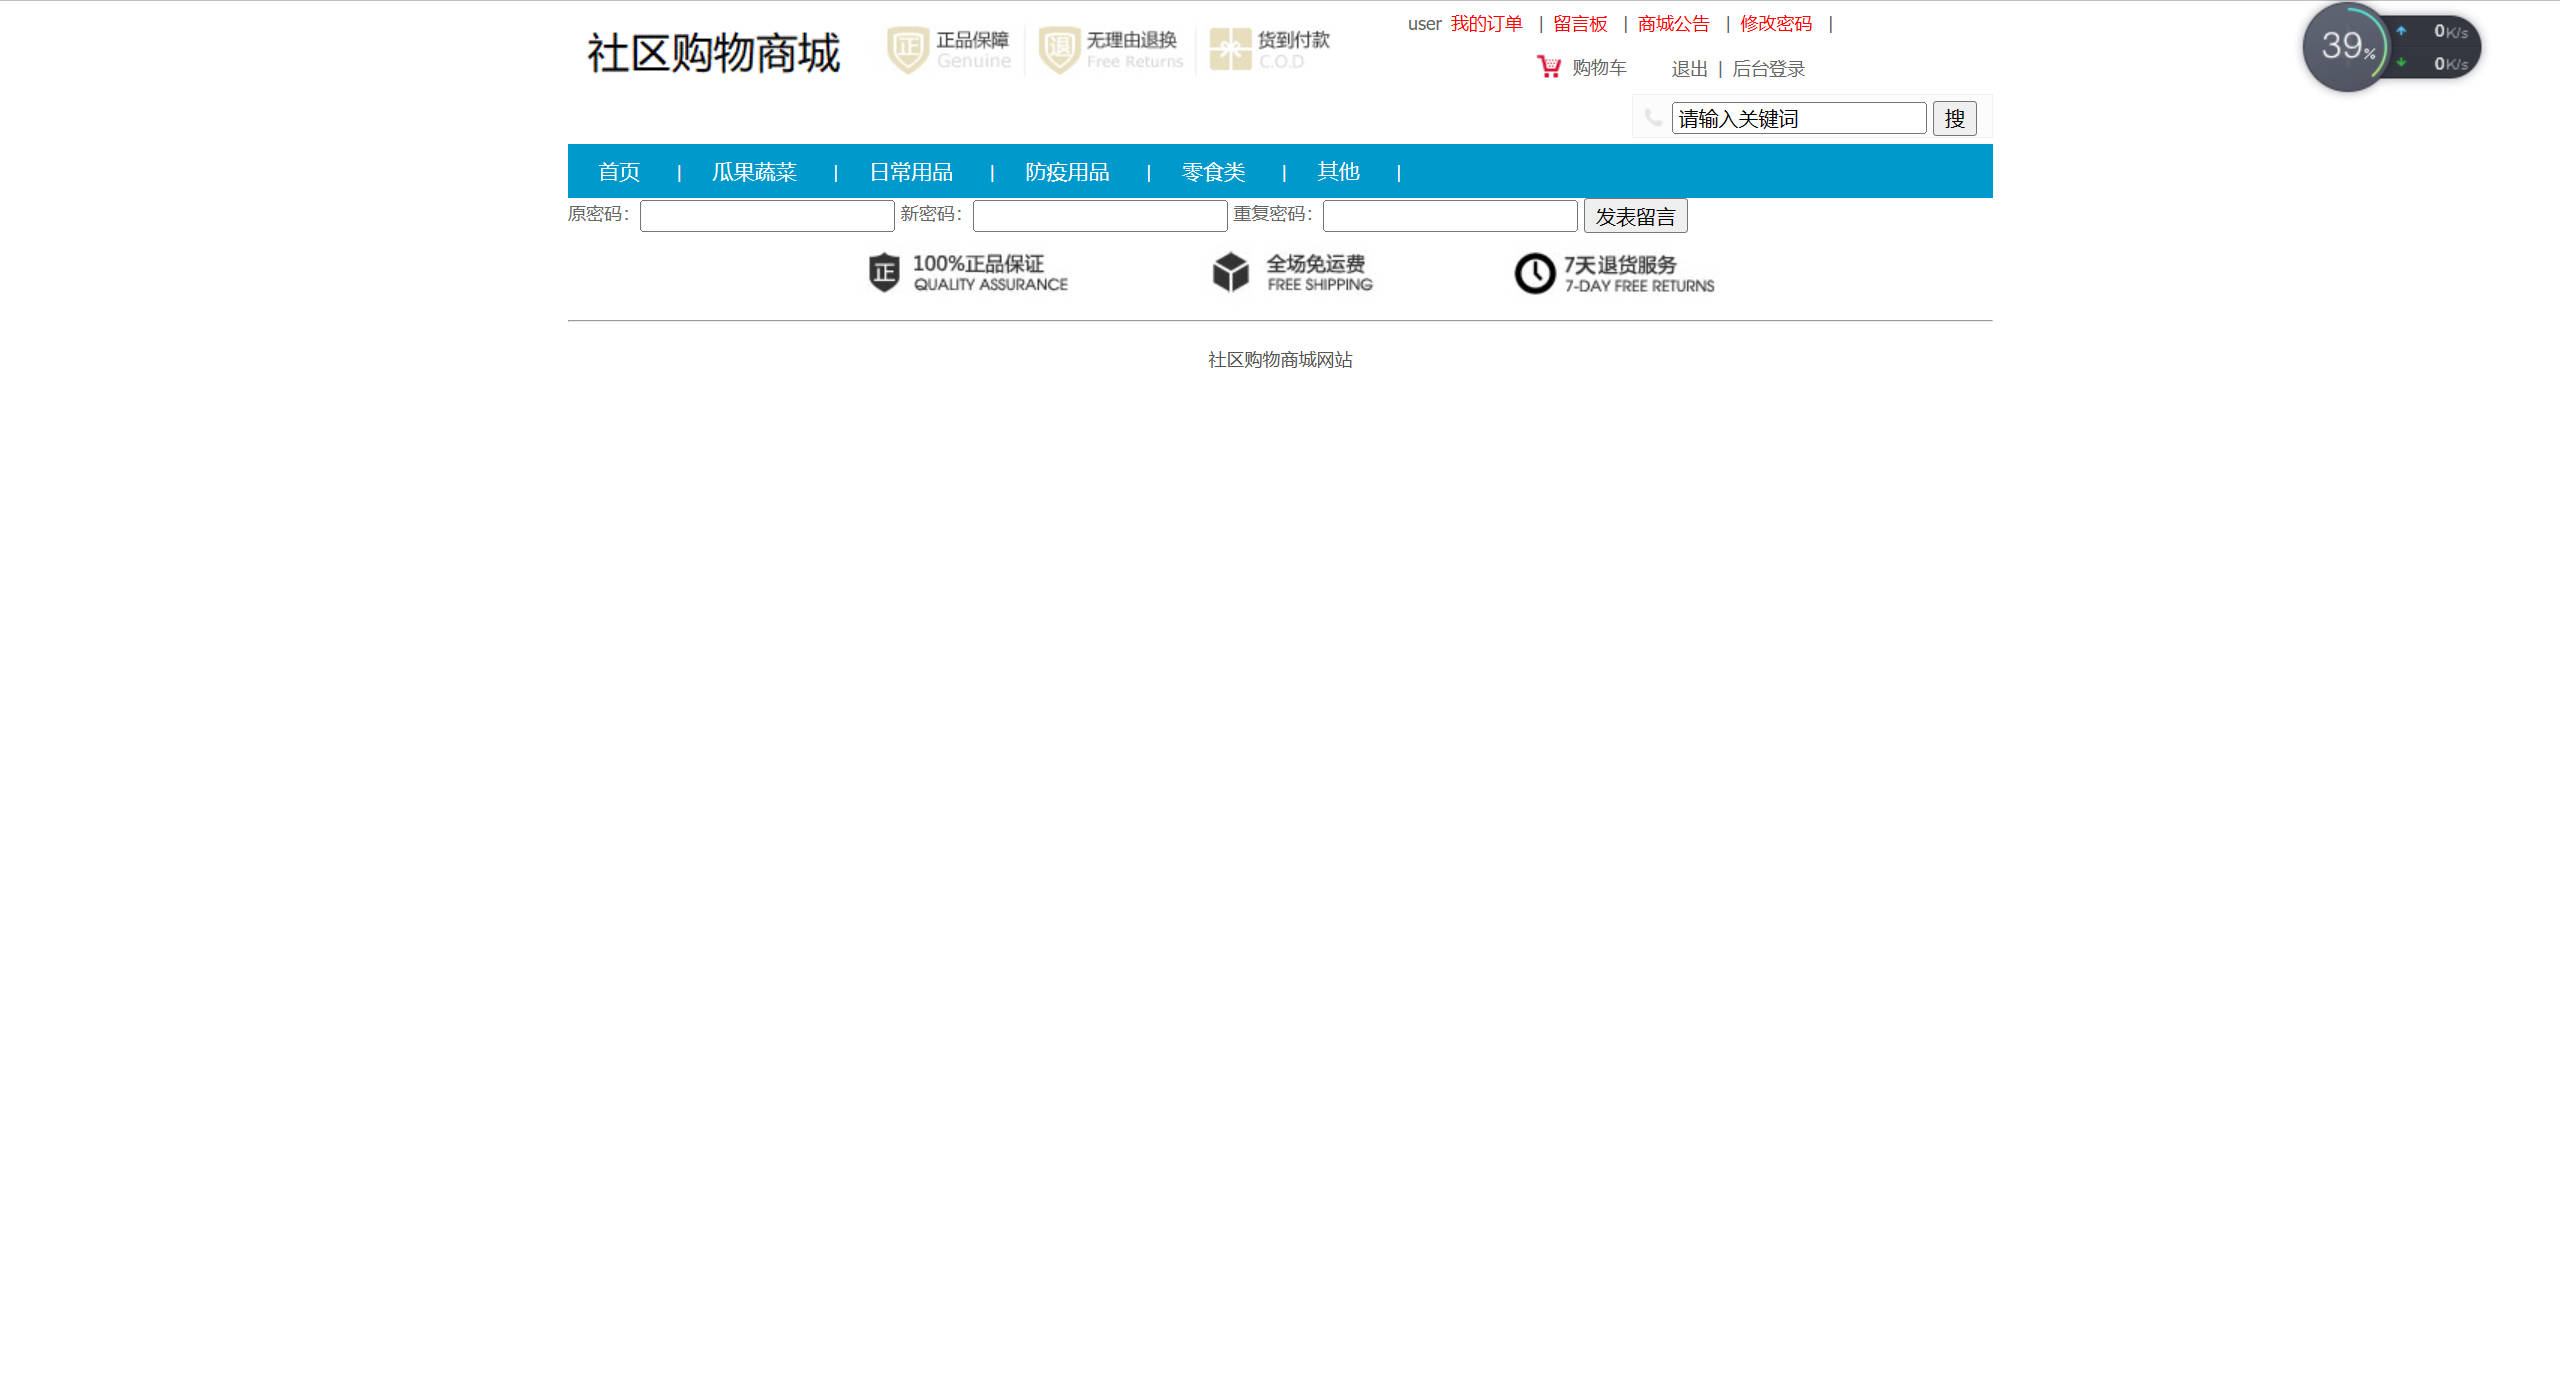Open the 留言板 message board link
Image resolution: width=2560 pixels, height=1374 pixels.
coord(1580,23)
